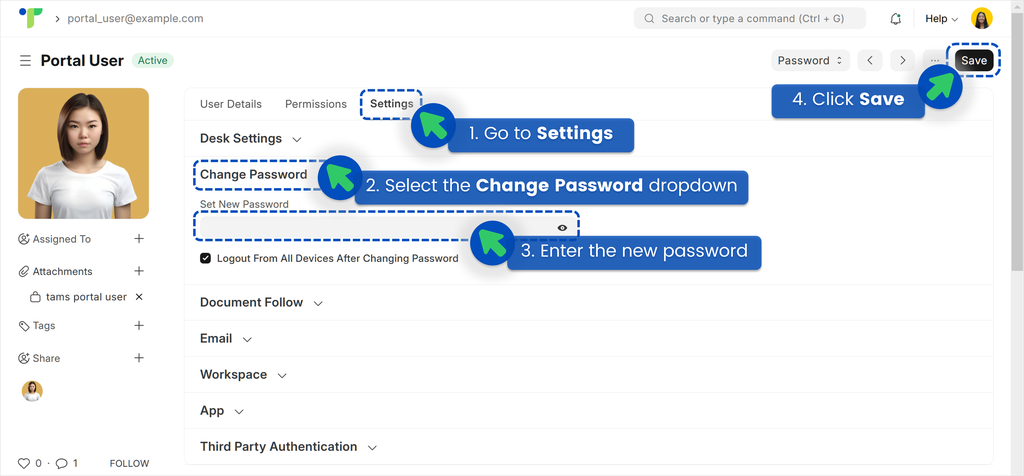The image size is (1024, 476).
Task: Open the notifications bell
Action: 895,19
